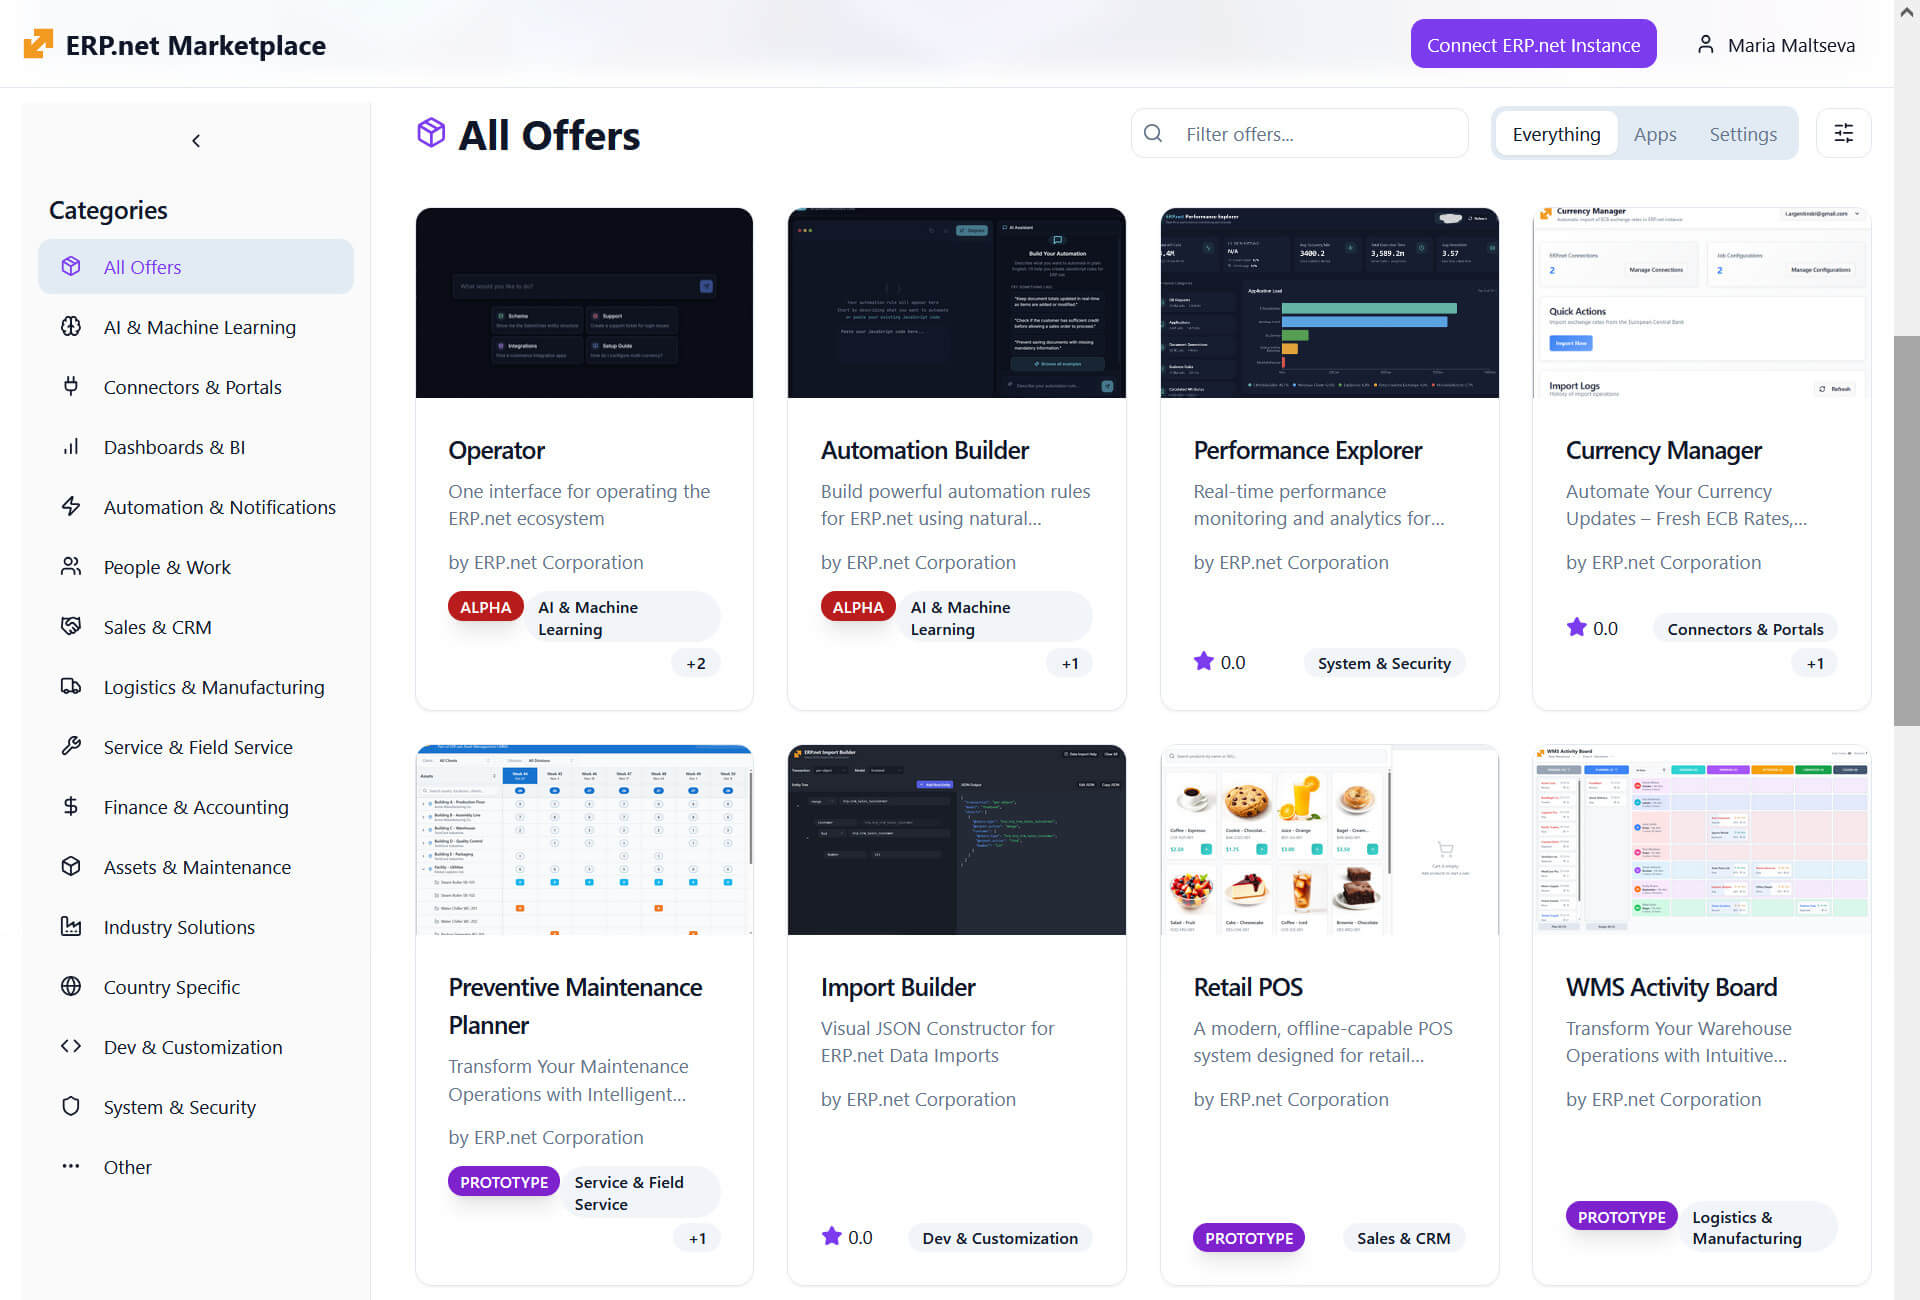Click the page vertical scrollbar
This screenshot has height=1300, width=1920.
(x=1906, y=530)
